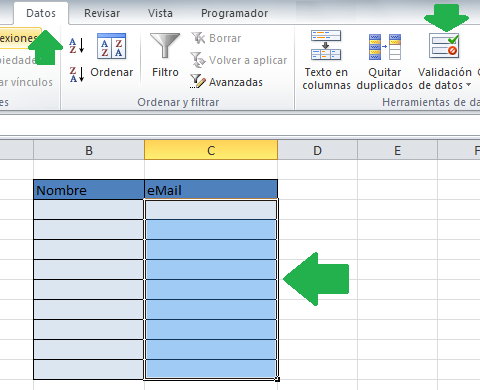Click the Herramientas de datos group label
This screenshot has height=390, width=480.
click(x=431, y=102)
